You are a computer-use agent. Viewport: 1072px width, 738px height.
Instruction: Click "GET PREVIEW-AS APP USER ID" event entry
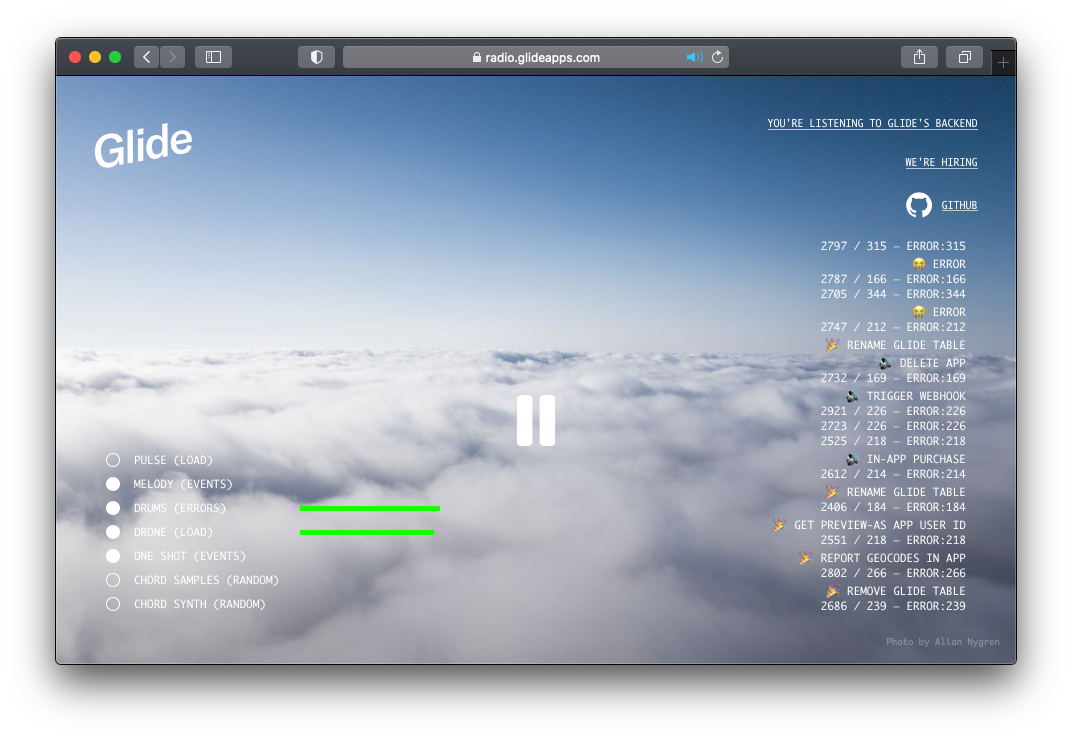click(x=869, y=525)
